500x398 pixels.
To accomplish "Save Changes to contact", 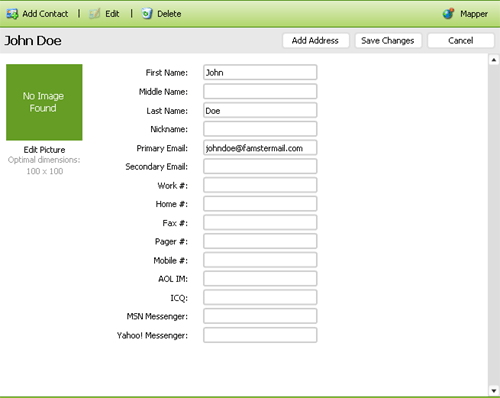I will pos(388,41).
